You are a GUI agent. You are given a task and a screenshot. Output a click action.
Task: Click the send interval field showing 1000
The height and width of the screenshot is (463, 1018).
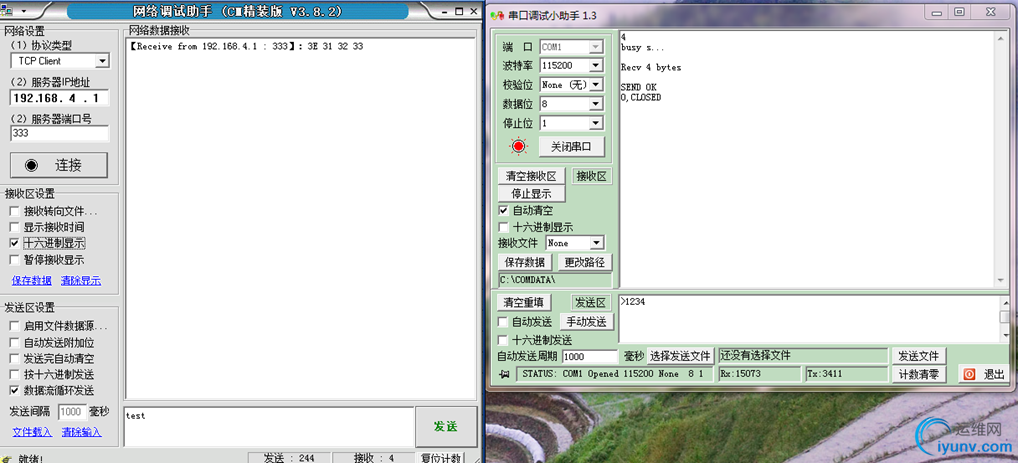pyautogui.click(x=71, y=412)
